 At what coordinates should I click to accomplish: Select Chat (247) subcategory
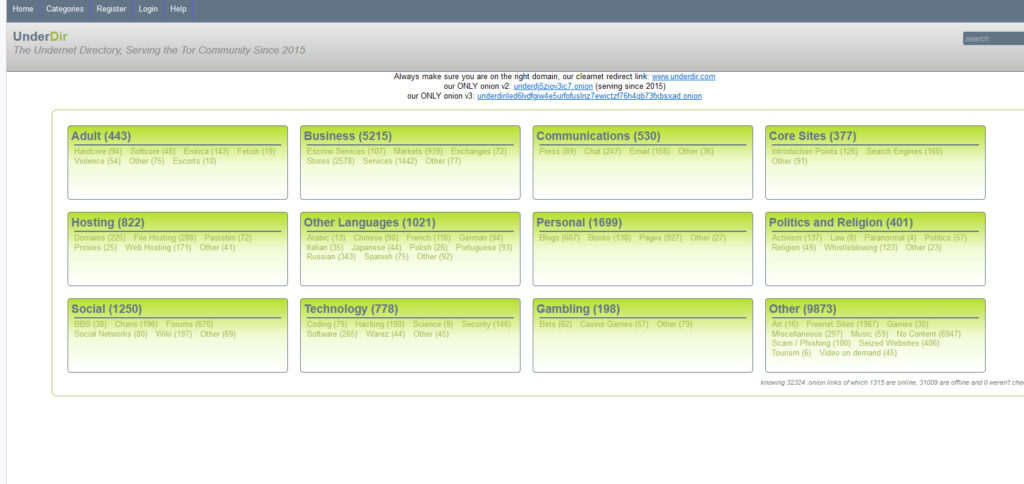pyautogui.click(x=603, y=152)
